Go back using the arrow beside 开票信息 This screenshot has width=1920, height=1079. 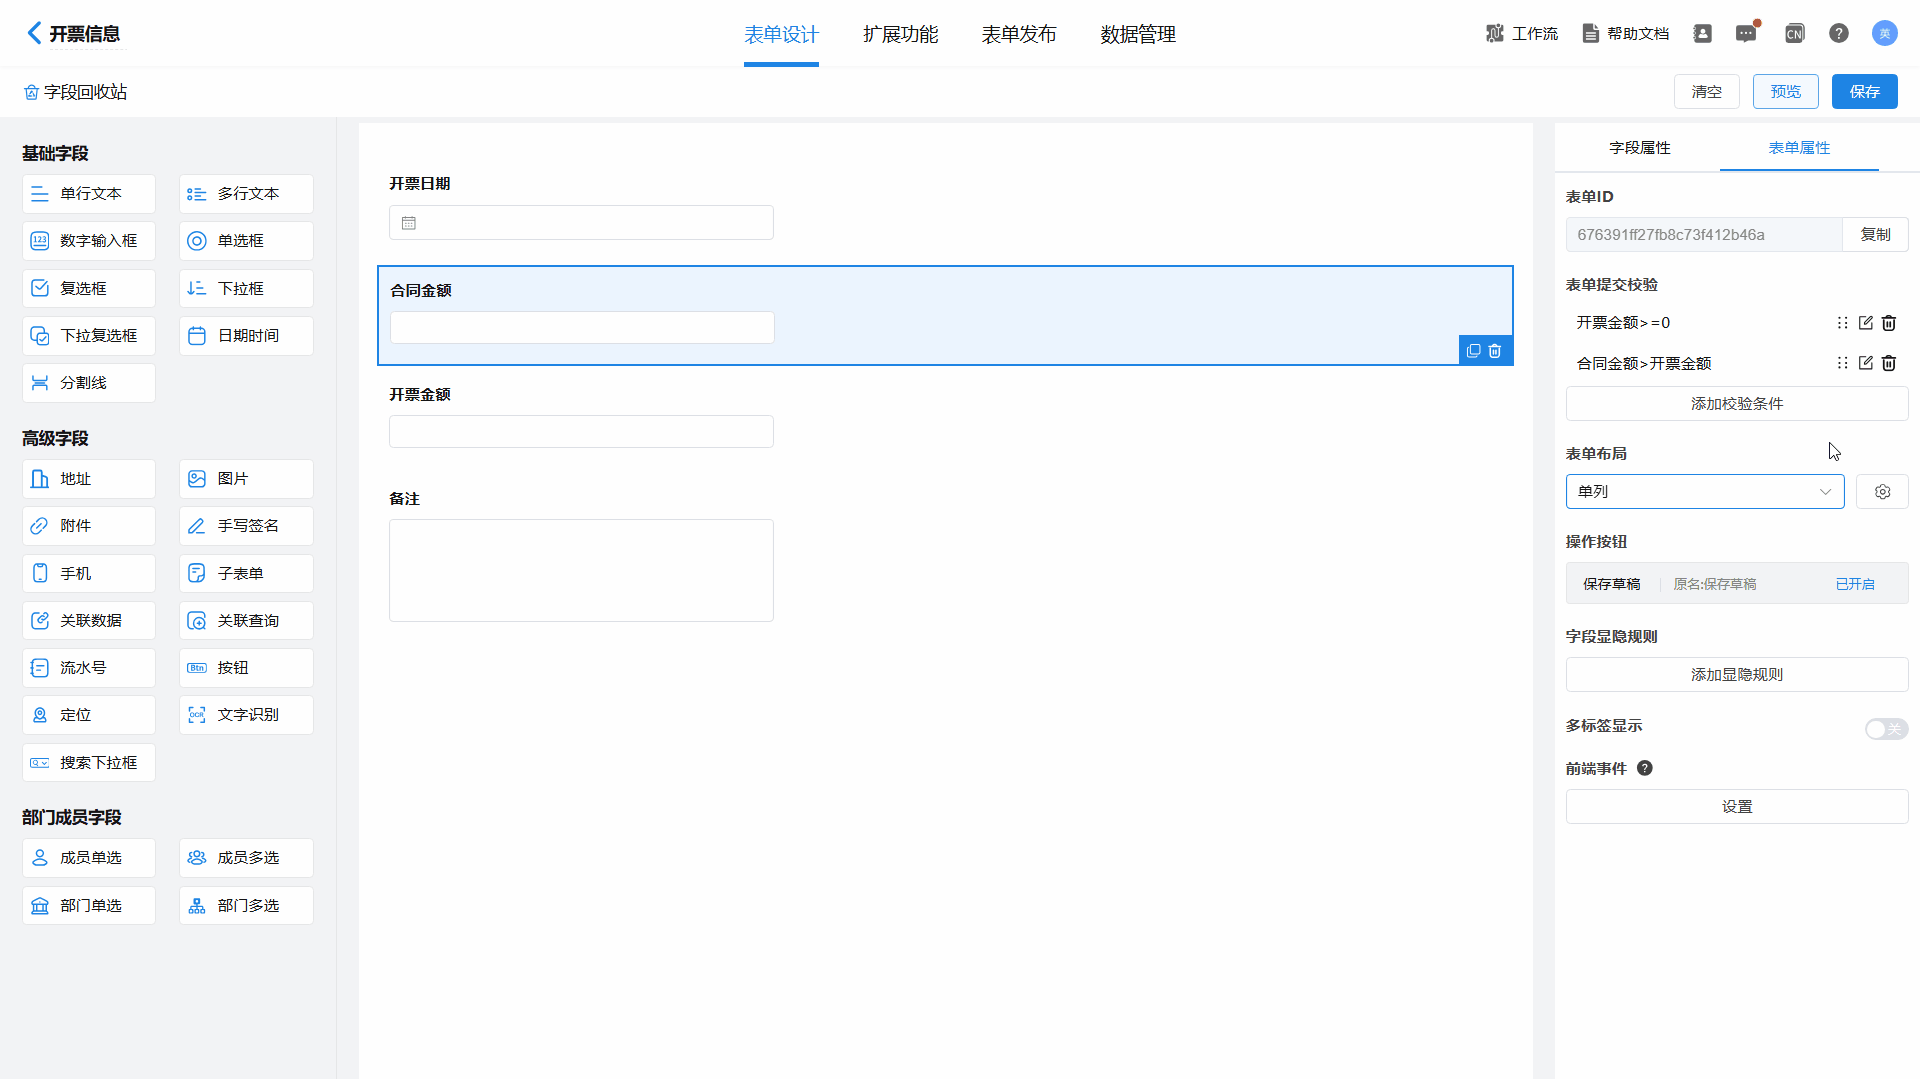click(34, 33)
